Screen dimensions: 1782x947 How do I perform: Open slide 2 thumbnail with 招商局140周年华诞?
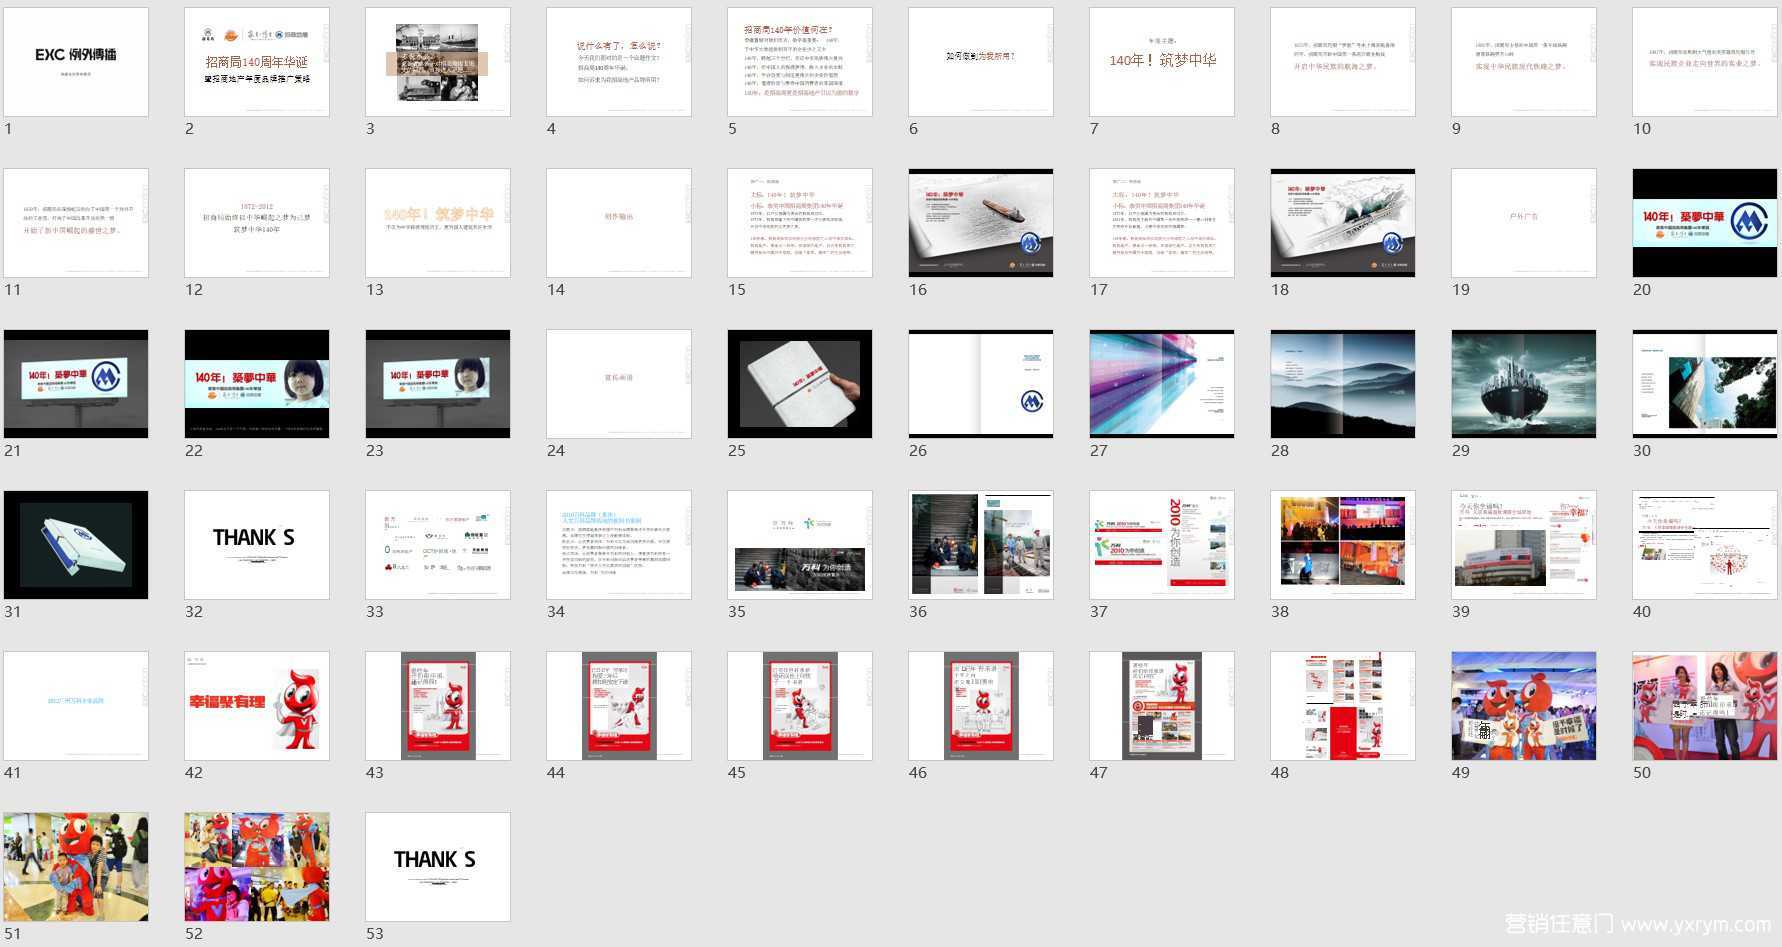tap(257, 62)
